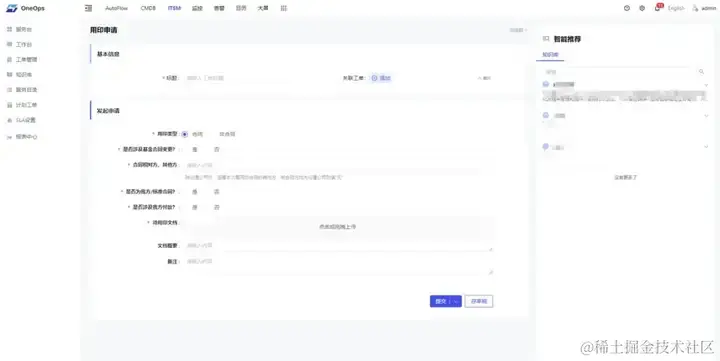The width and height of the screenshot is (720, 361).
Task: Open 知识库 from the left sidebar icon
Action: [x=9, y=74]
